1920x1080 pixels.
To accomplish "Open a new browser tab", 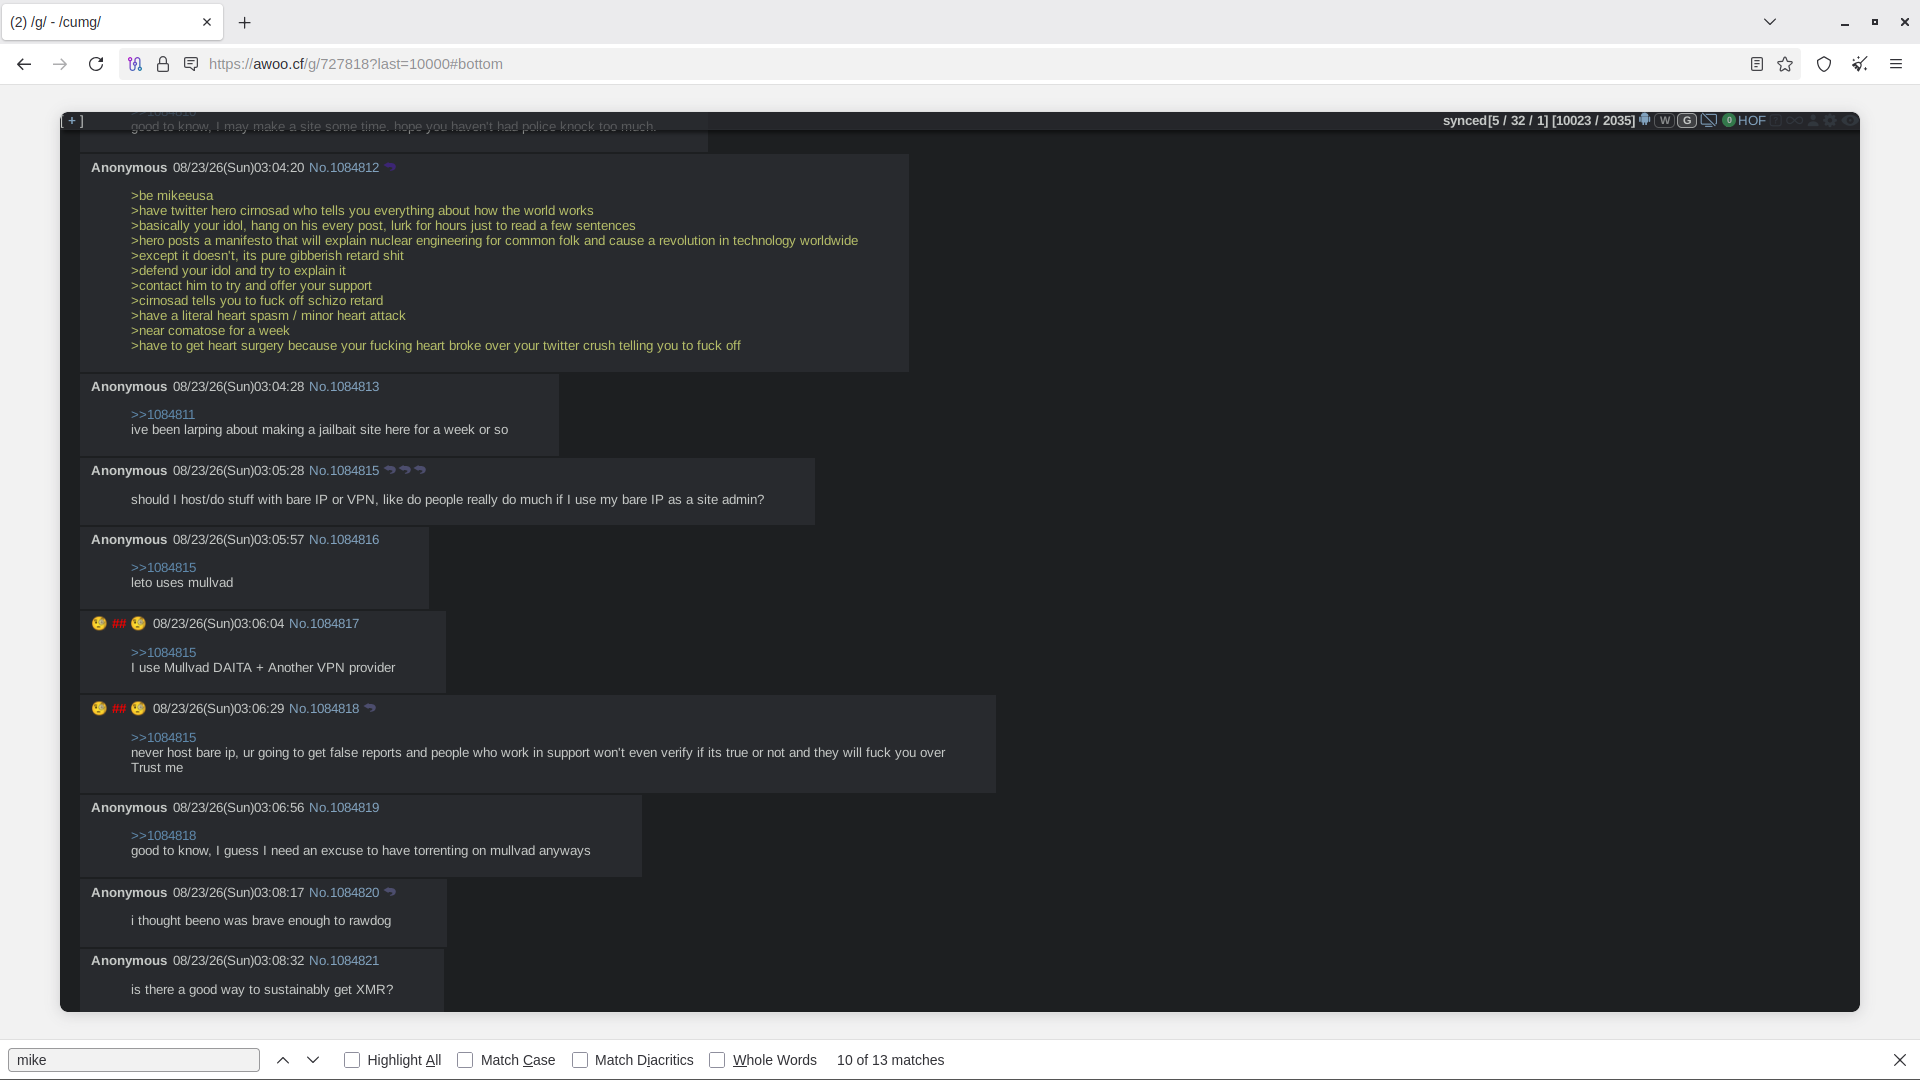I will (245, 22).
